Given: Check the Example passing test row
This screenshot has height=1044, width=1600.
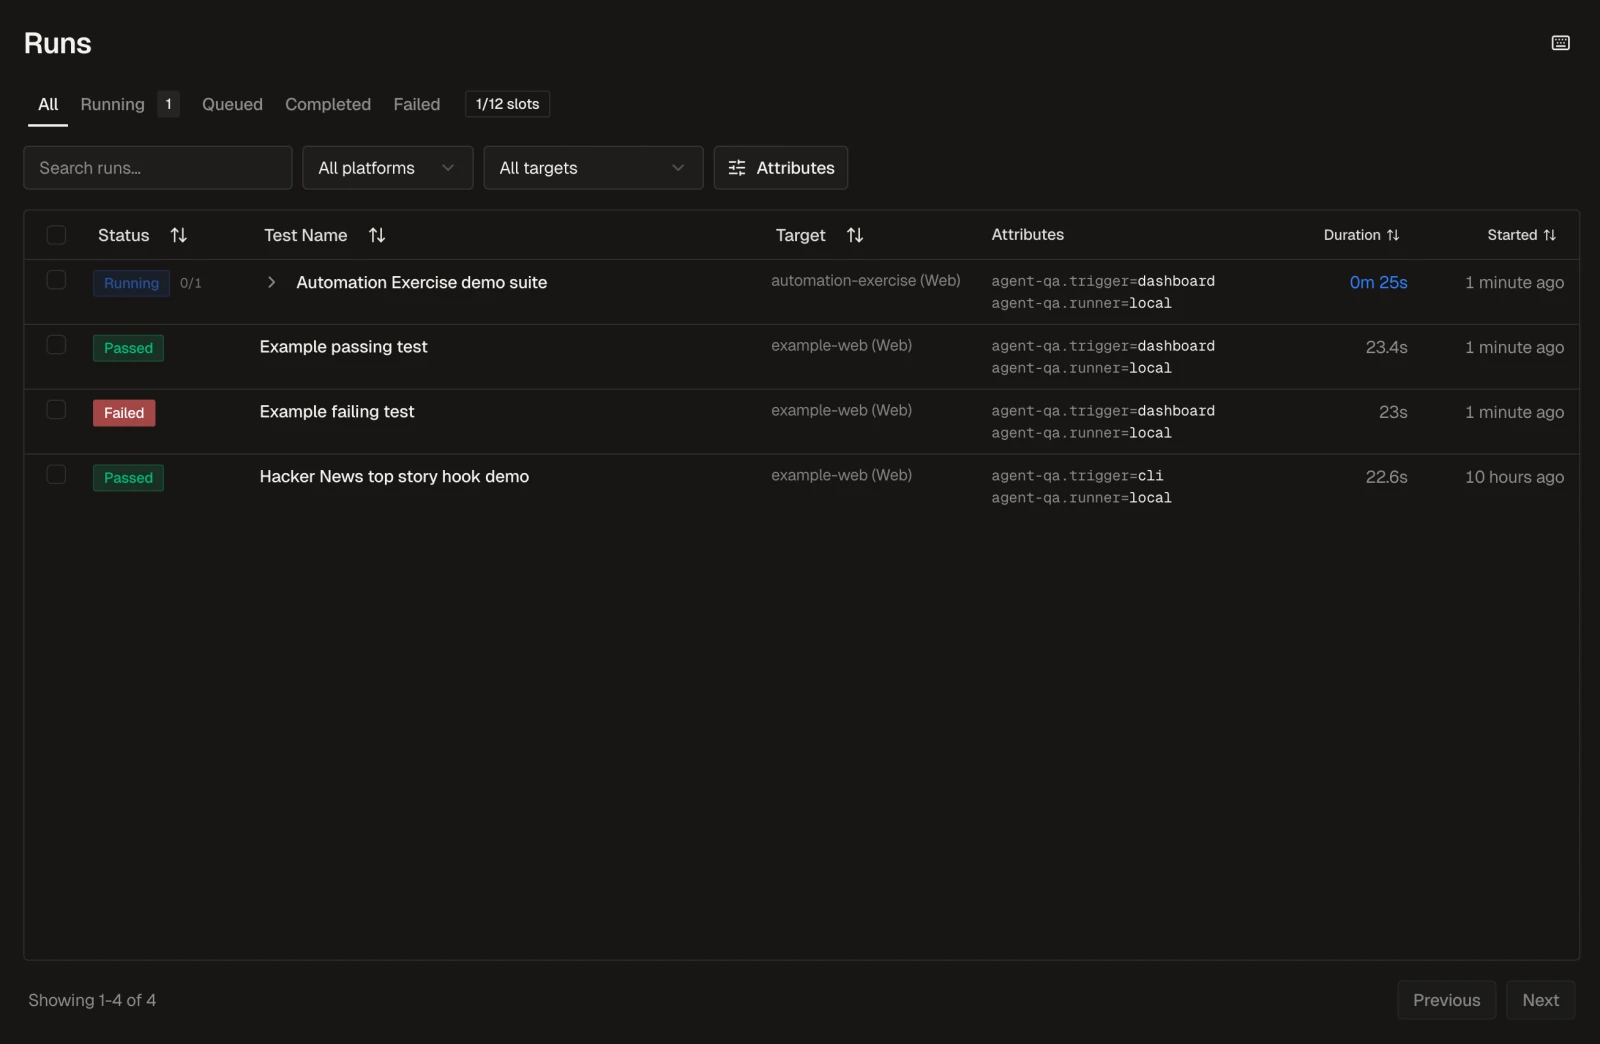Looking at the screenshot, I should click(56, 345).
